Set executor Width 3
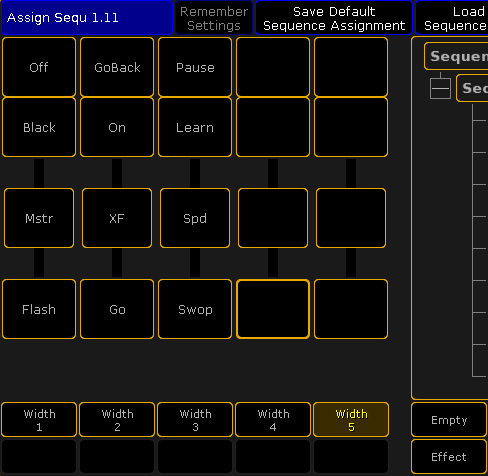Screen dimensions: 488x476 point(195,420)
